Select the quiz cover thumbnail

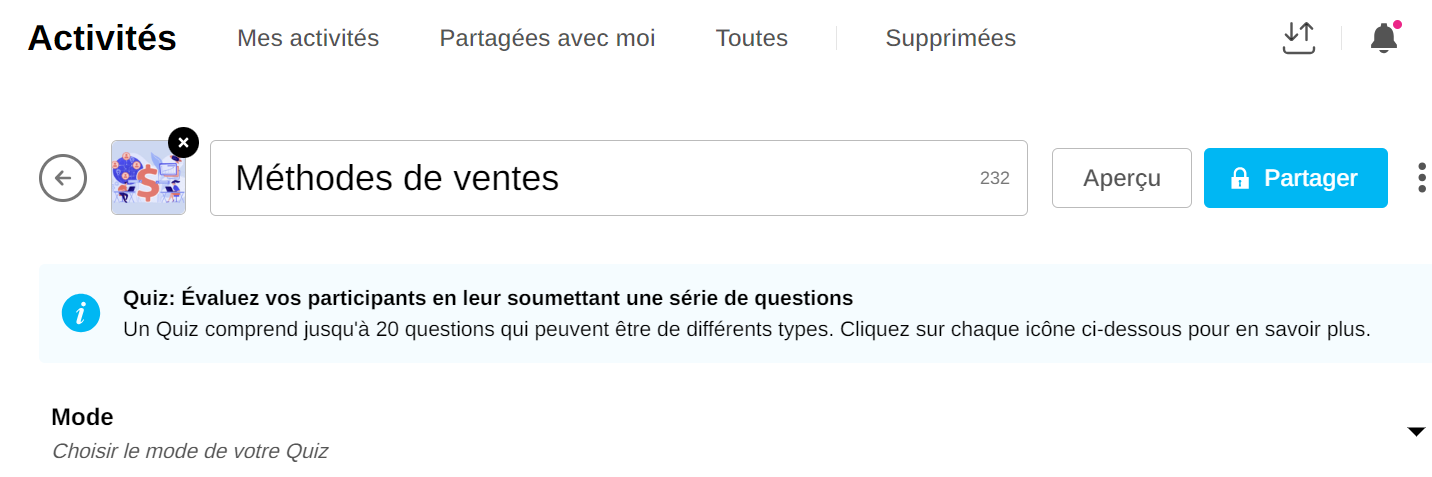pyautogui.click(x=147, y=180)
